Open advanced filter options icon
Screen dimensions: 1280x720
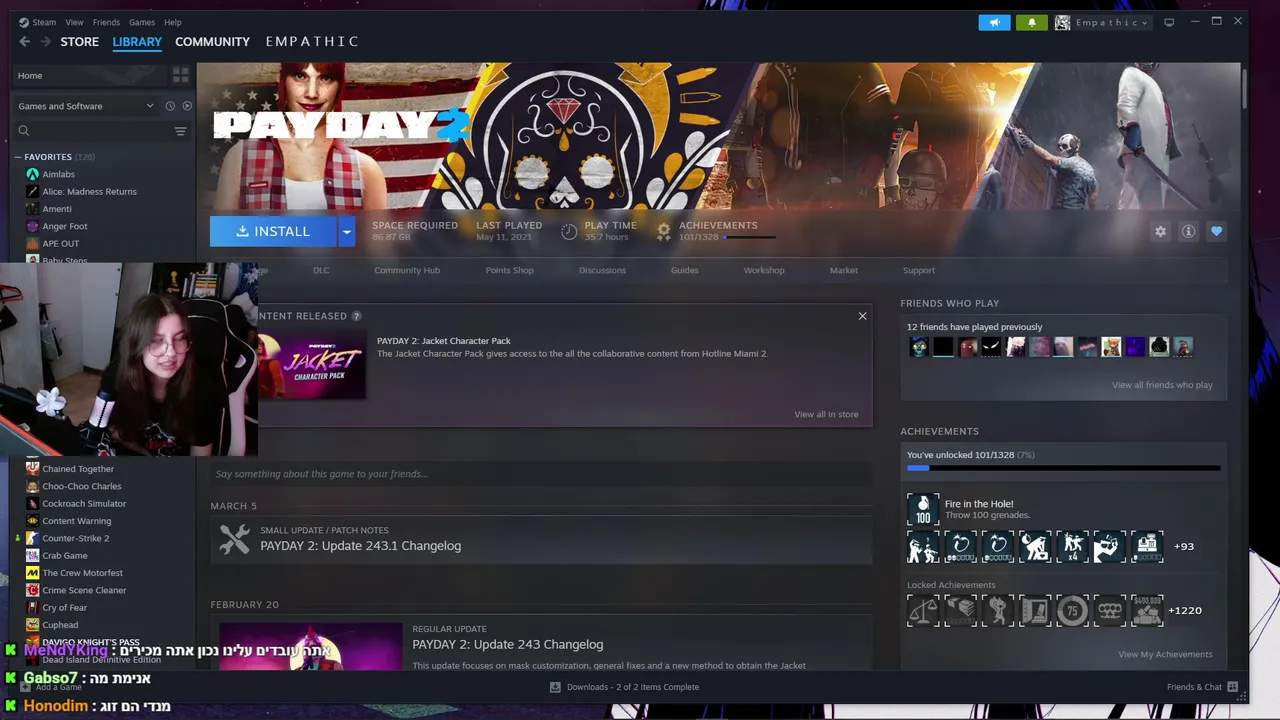tap(181, 131)
